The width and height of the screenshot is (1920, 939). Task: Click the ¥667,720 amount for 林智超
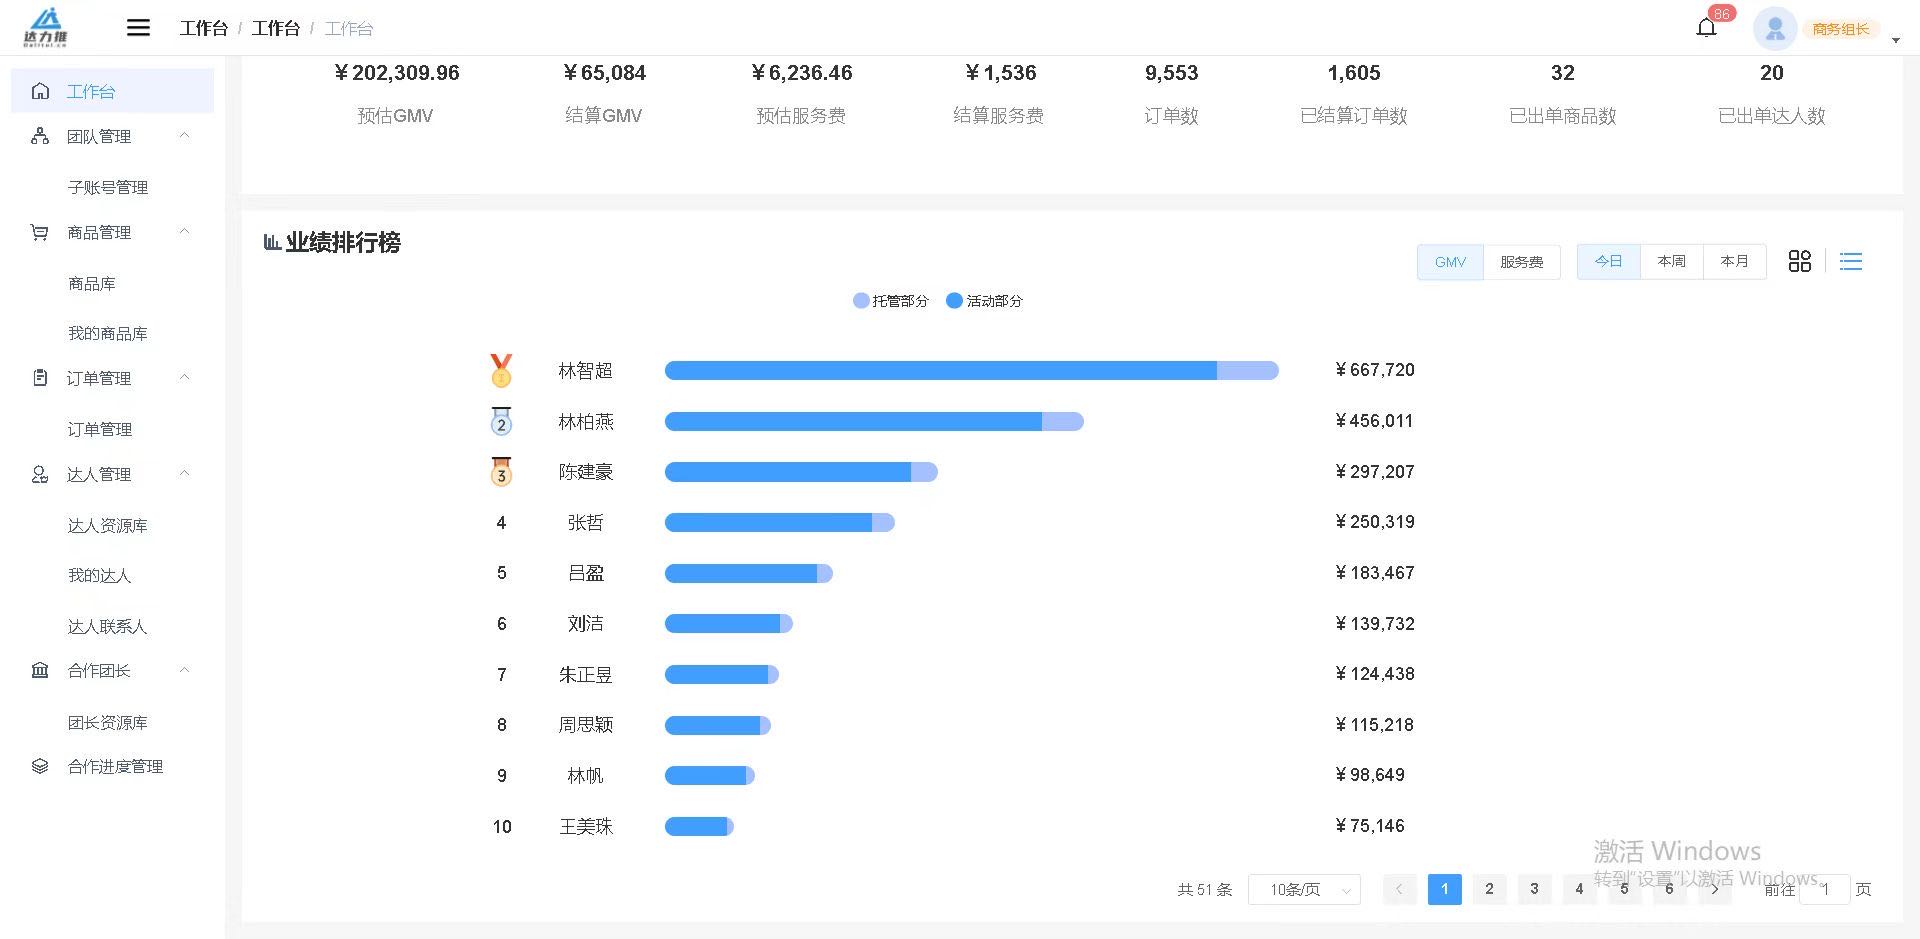click(1375, 370)
